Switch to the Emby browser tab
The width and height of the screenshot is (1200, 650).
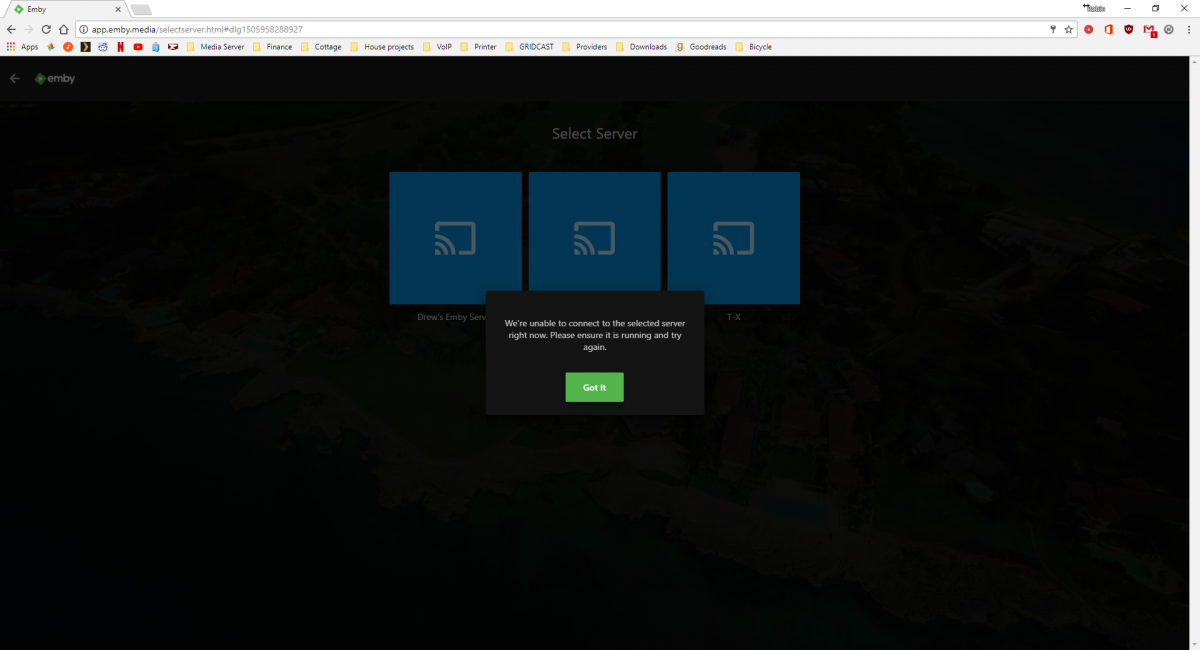click(x=60, y=9)
